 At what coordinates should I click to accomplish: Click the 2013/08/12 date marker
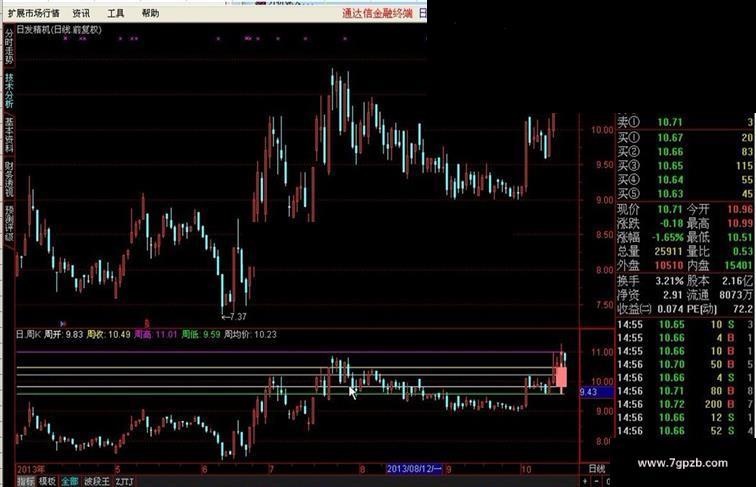414,469
